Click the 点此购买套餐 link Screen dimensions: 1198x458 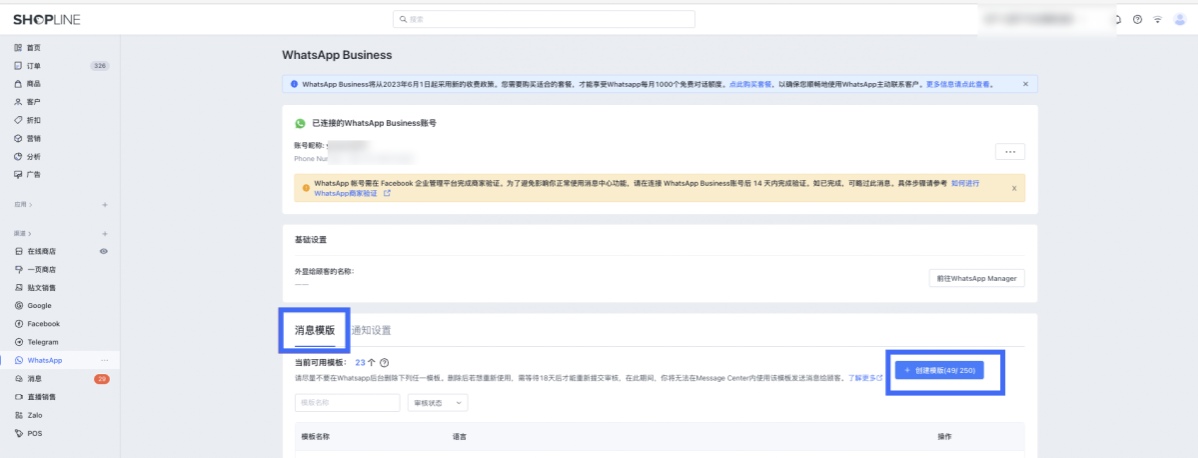pyautogui.click(x=750, y=84)
